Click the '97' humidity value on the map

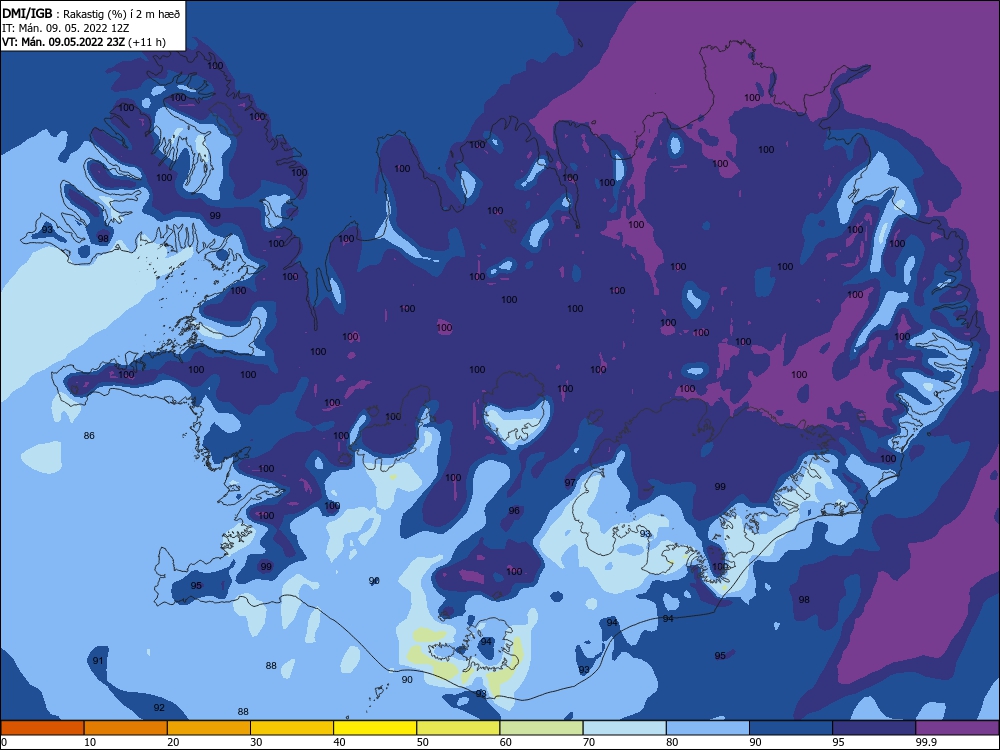tap(570, 483)
